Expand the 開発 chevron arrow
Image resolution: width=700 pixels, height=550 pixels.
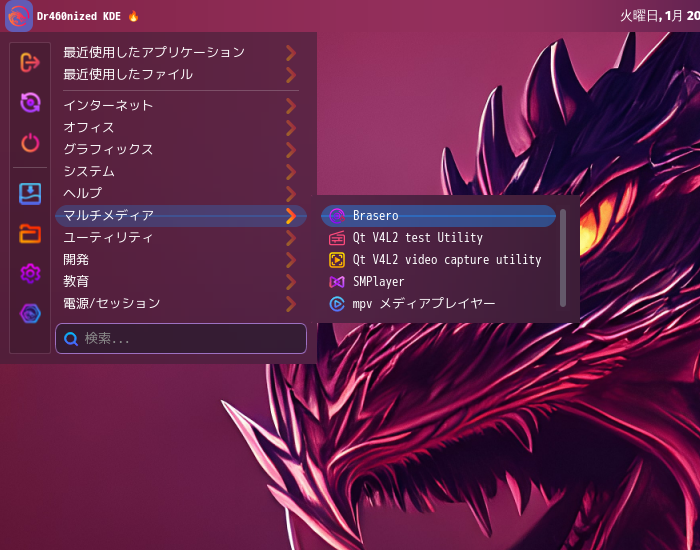click(291, 259)
